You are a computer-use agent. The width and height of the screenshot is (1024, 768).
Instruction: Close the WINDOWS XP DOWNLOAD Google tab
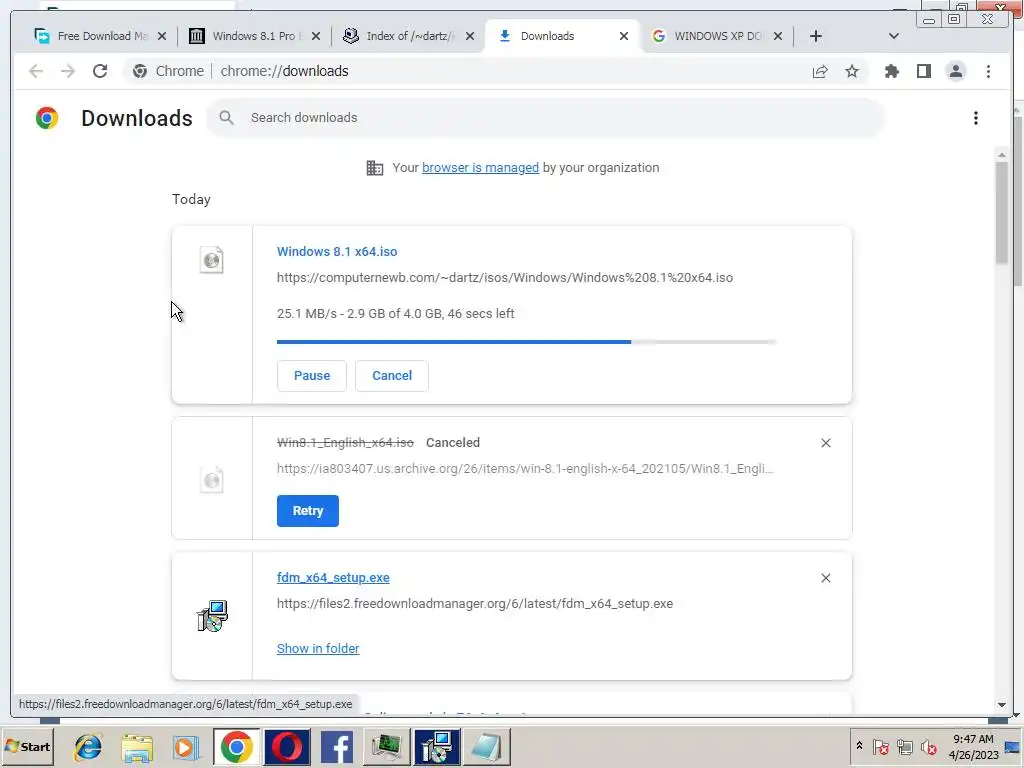point(778,36)
